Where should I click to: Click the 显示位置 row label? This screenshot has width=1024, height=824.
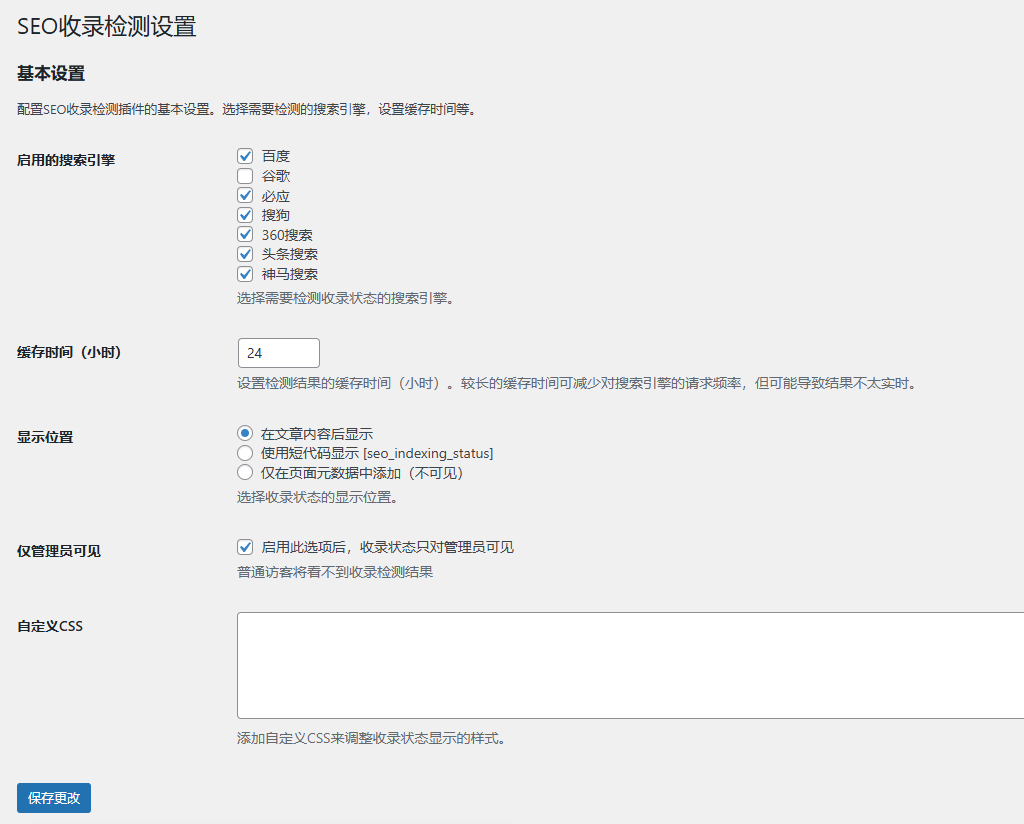pos(45,437)
